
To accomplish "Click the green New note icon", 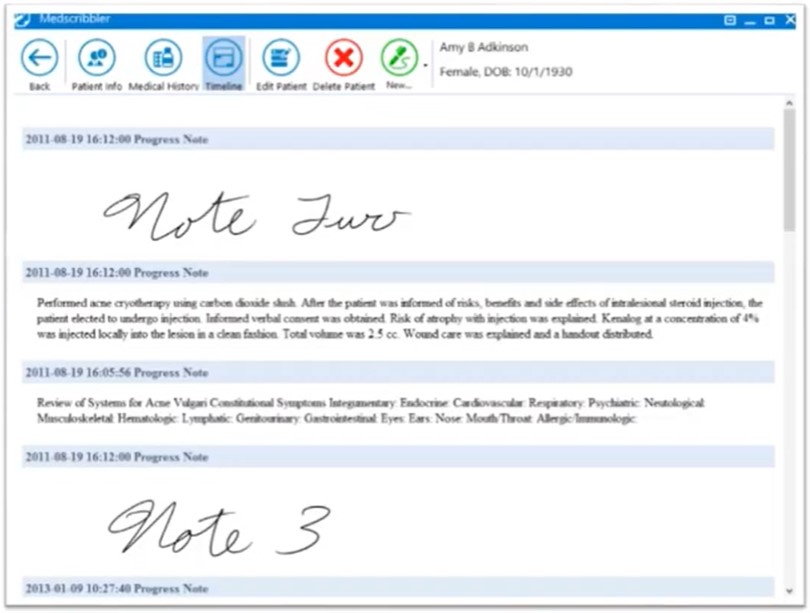I will point(399,58).
